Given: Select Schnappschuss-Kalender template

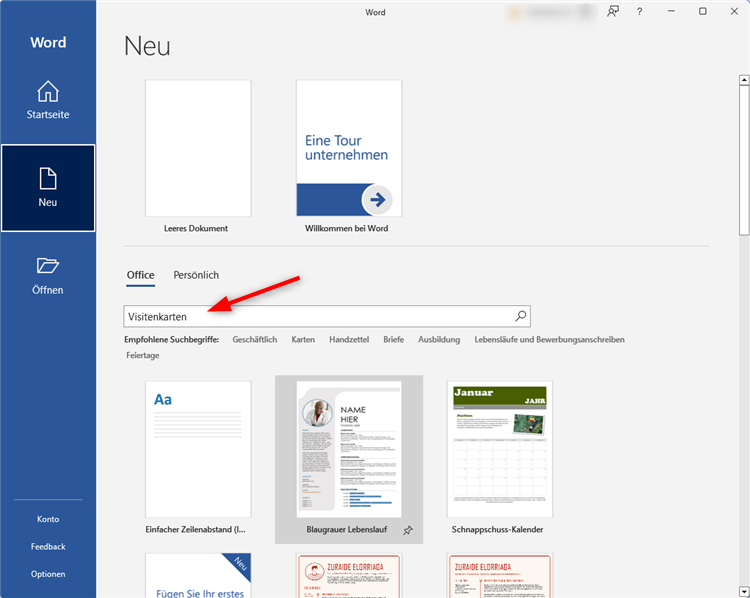Looking at the screenshot, I should (500, 449).
